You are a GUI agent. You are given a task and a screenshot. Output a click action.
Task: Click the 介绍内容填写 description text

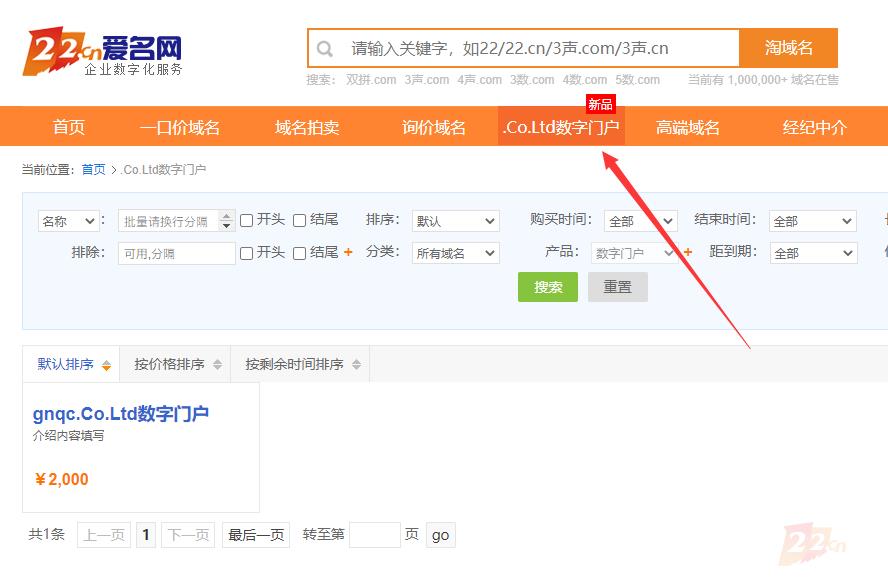(69, 435)
